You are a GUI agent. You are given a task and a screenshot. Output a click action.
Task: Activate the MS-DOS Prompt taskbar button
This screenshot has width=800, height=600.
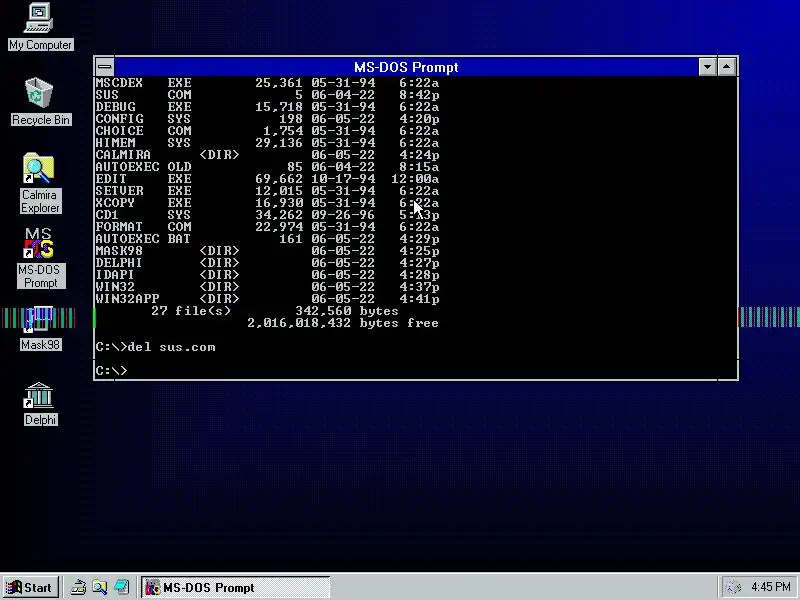pyautogui.click(x=235, y=587)
